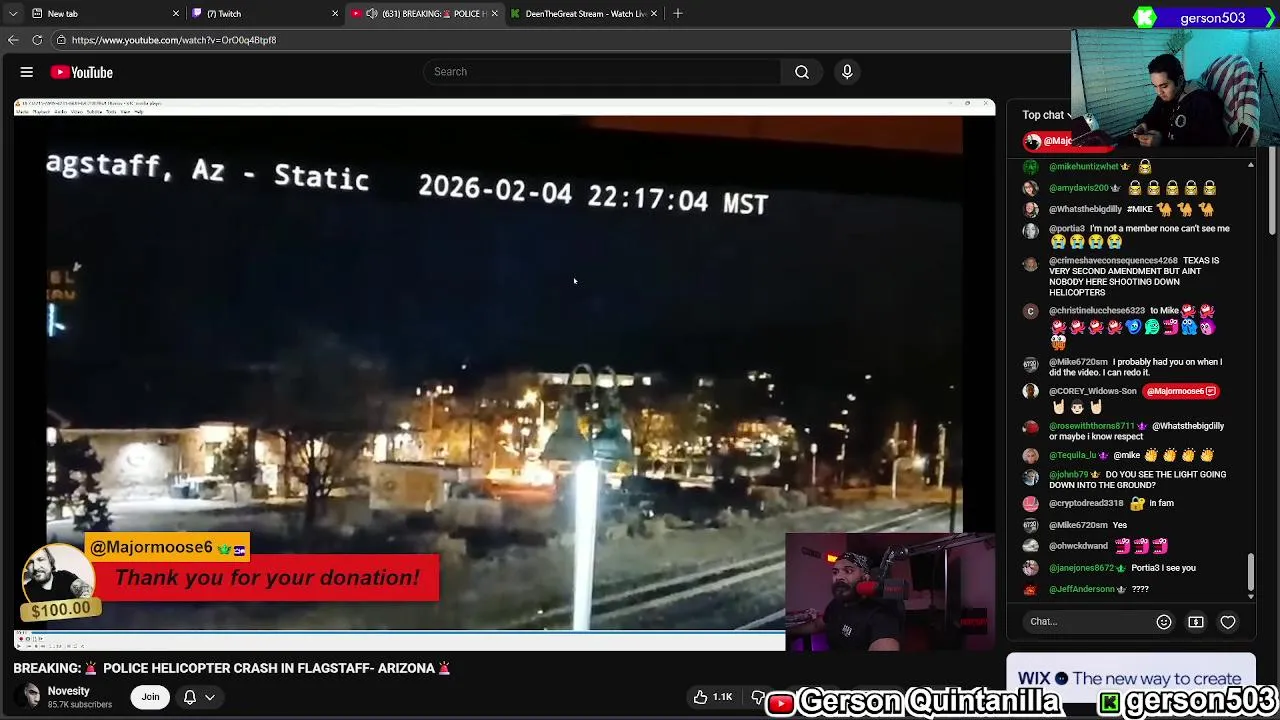Go back with browser back arrow
The height and width of the screenshot is (720, 1280).
[13, 40]
